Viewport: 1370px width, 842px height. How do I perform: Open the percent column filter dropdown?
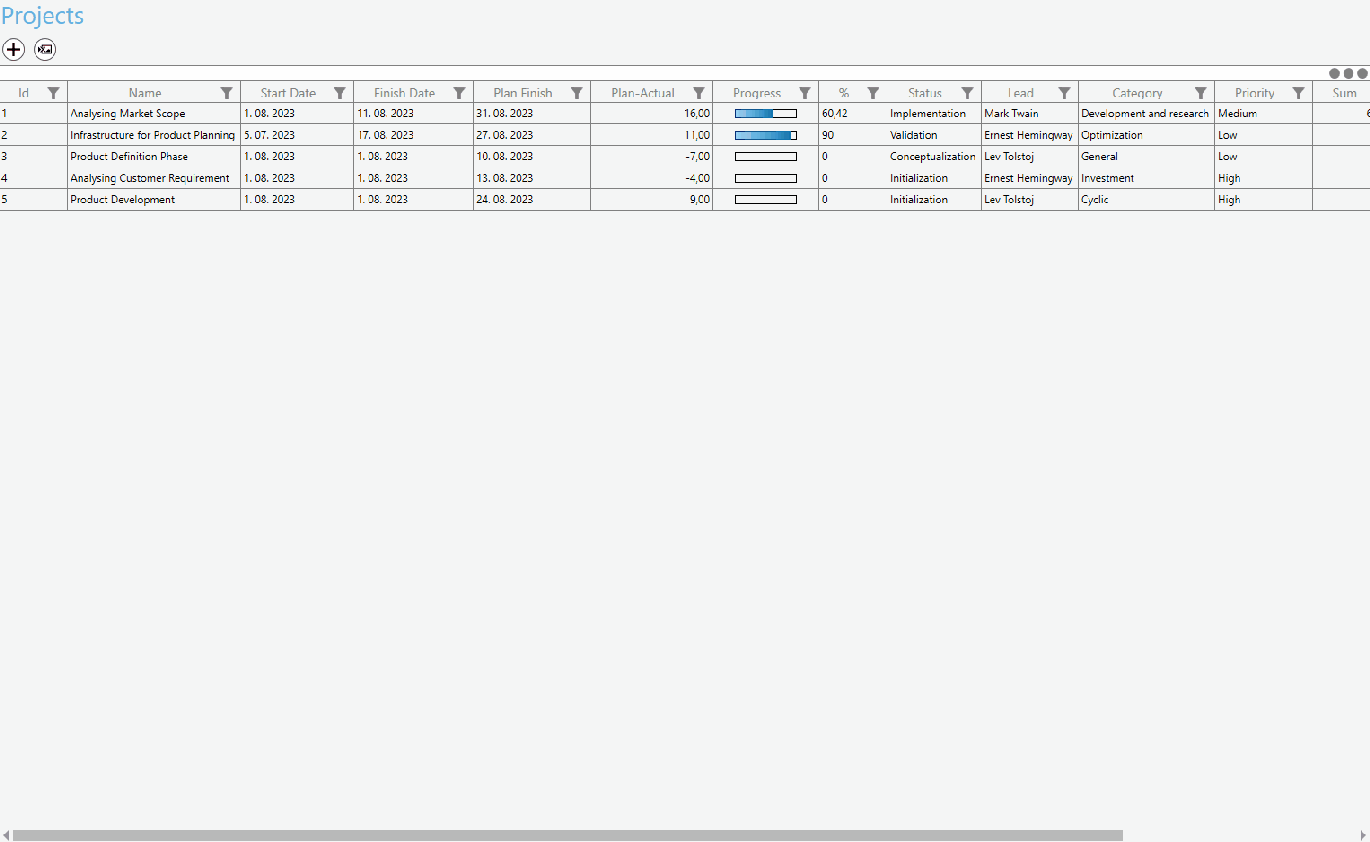(x=873, y=92)
